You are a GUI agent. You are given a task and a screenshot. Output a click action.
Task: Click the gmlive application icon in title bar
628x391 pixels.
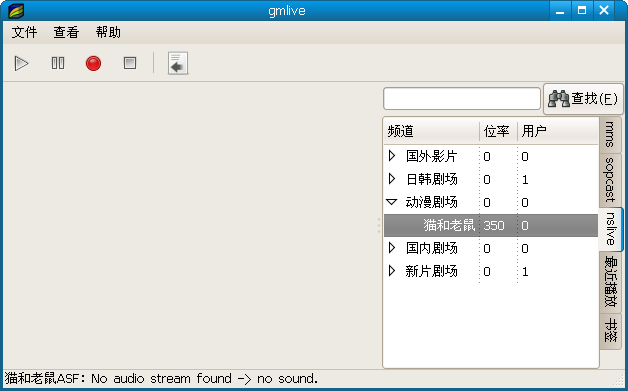16,11
